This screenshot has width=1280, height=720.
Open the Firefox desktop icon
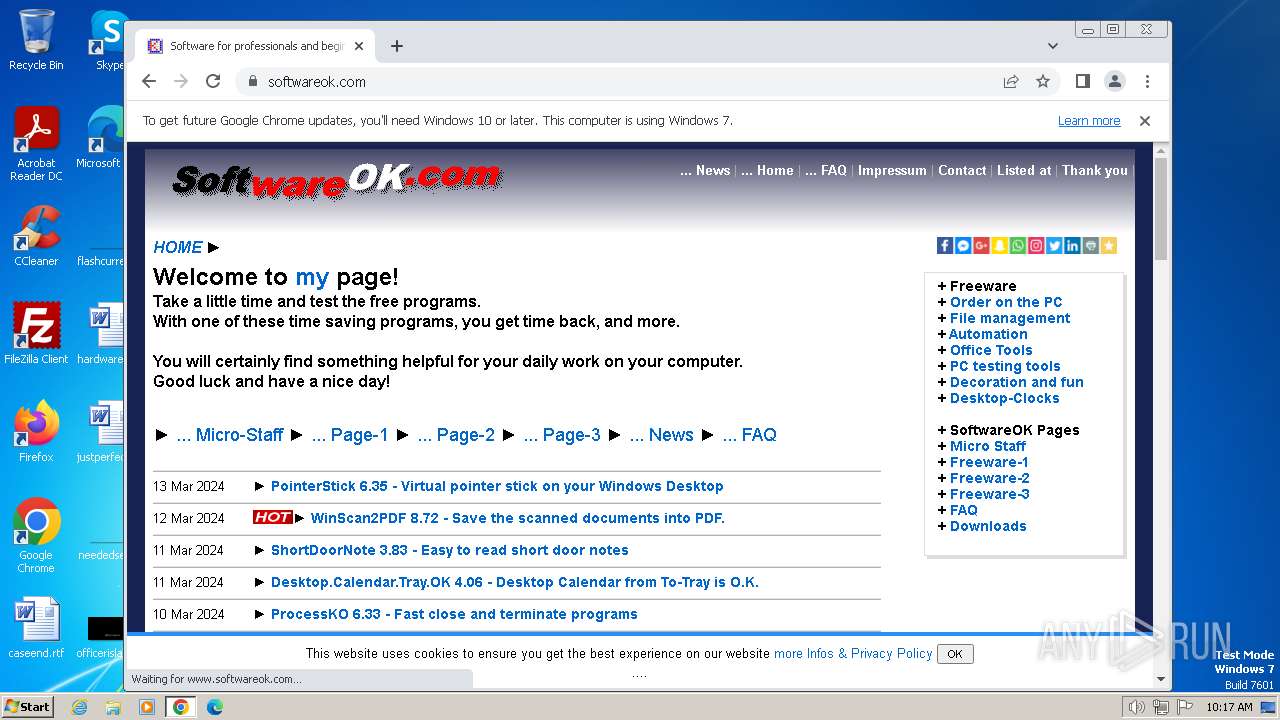click(36, 432)
